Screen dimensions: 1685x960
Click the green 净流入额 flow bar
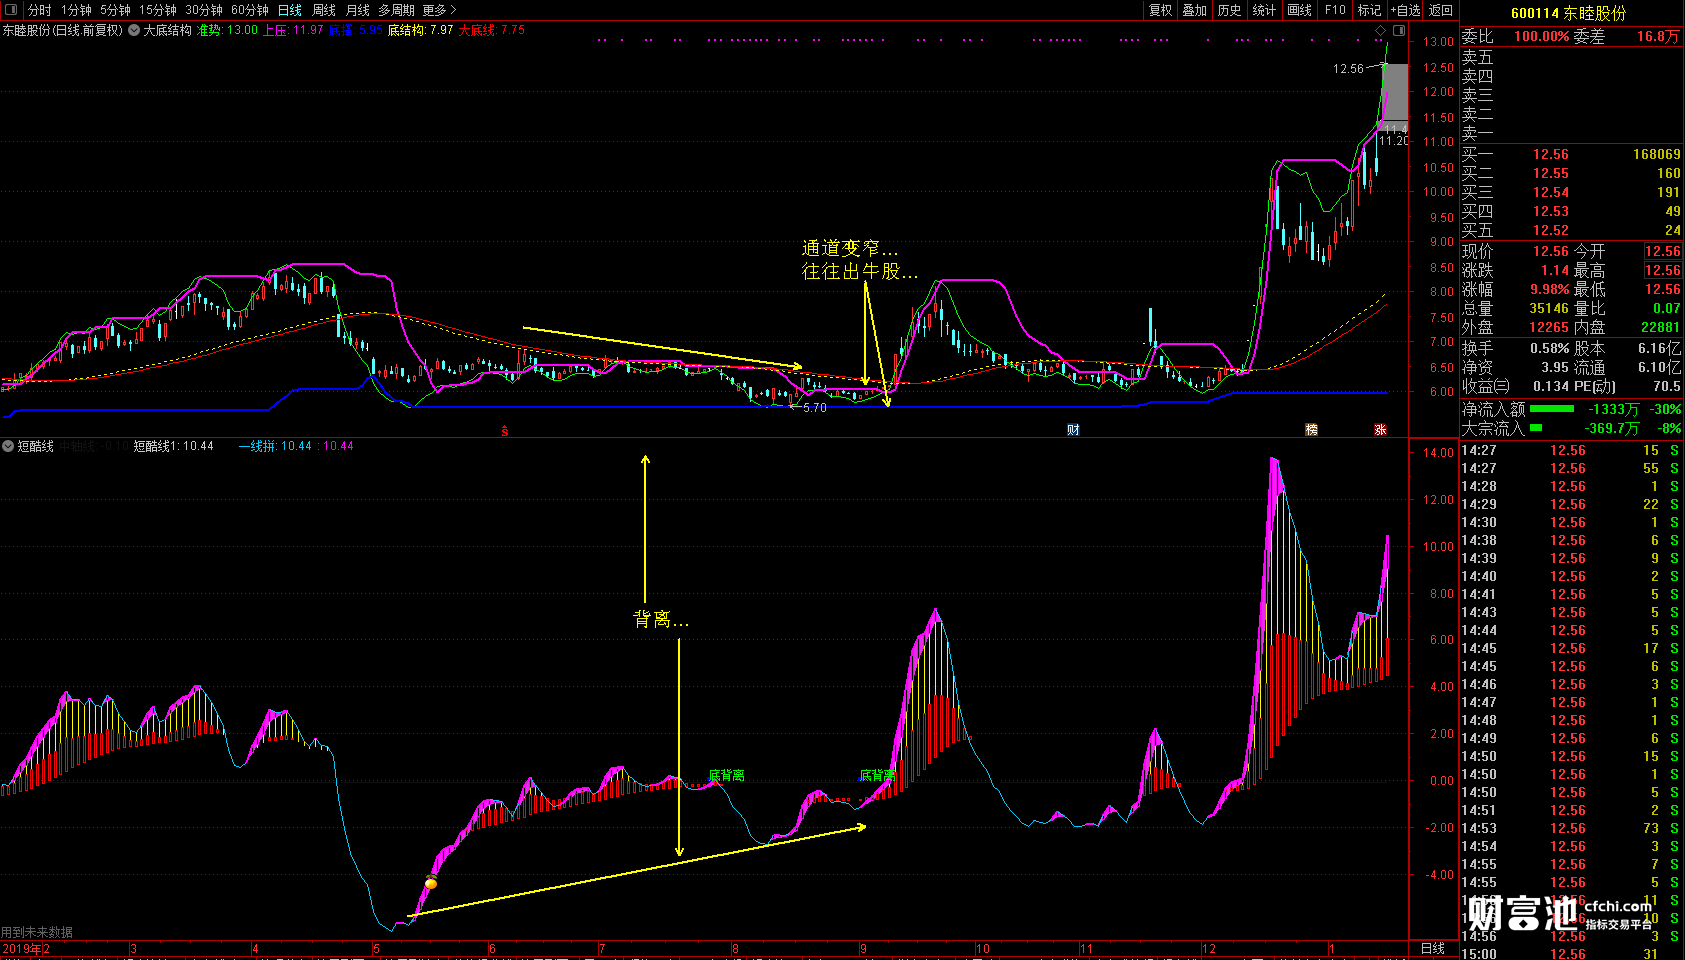click(x=1551, y=409)
